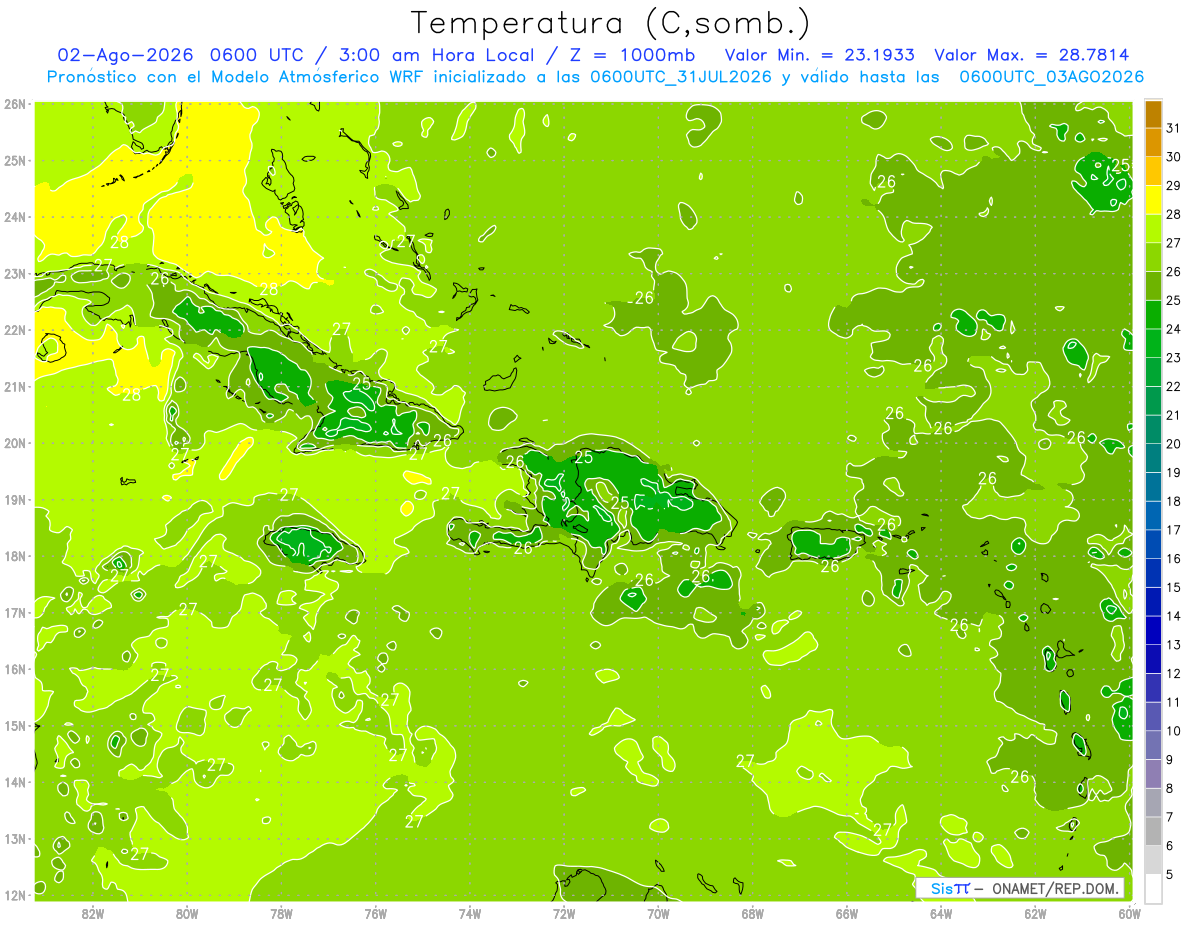
Task: Click the 16N latitude axis label
Action: (16, 669)
